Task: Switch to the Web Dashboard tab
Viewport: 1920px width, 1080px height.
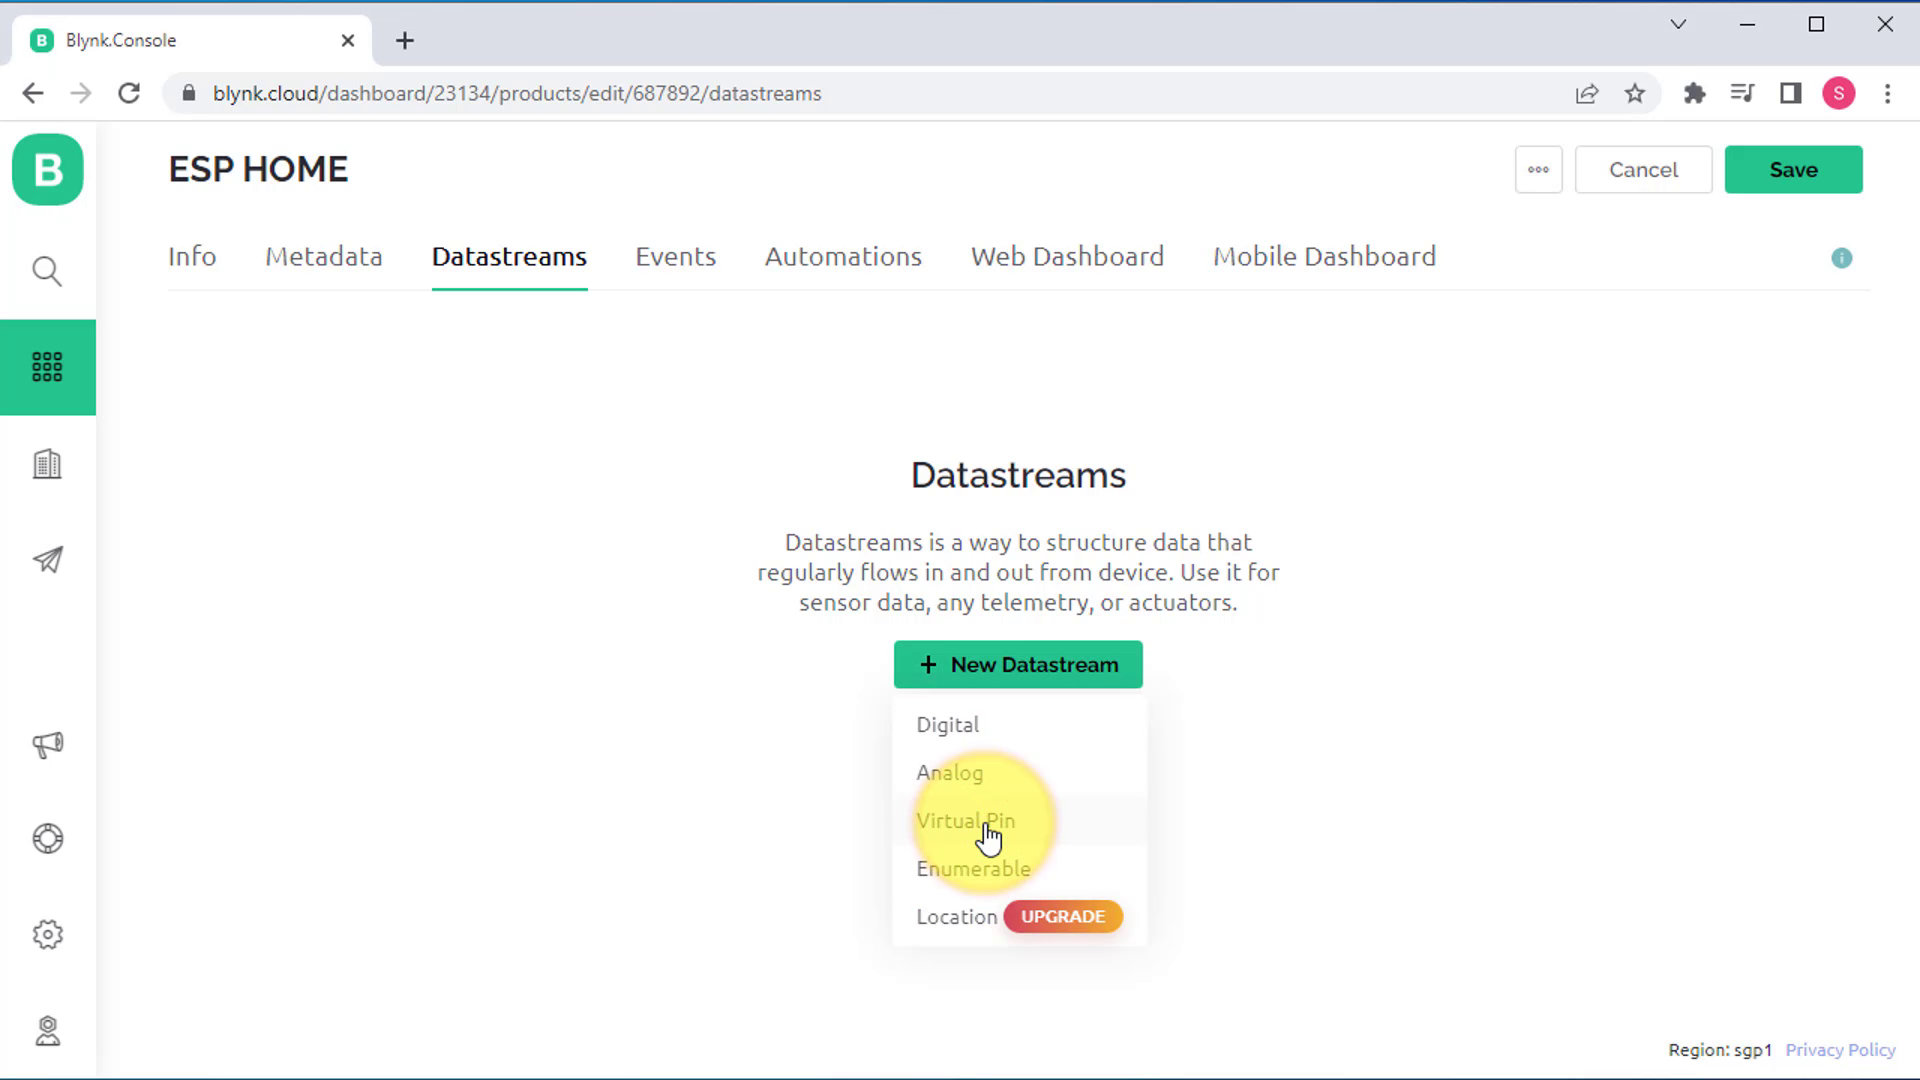Action: click(x=1067, y=257)
